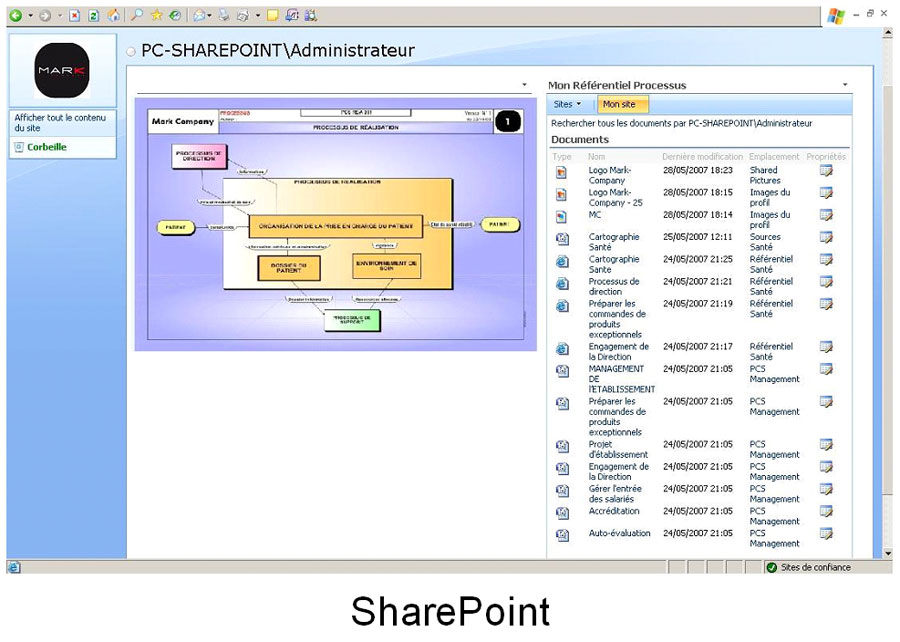Open the MANAGEMENT DE l'ETABLISSEMENT document

(622, 379)
